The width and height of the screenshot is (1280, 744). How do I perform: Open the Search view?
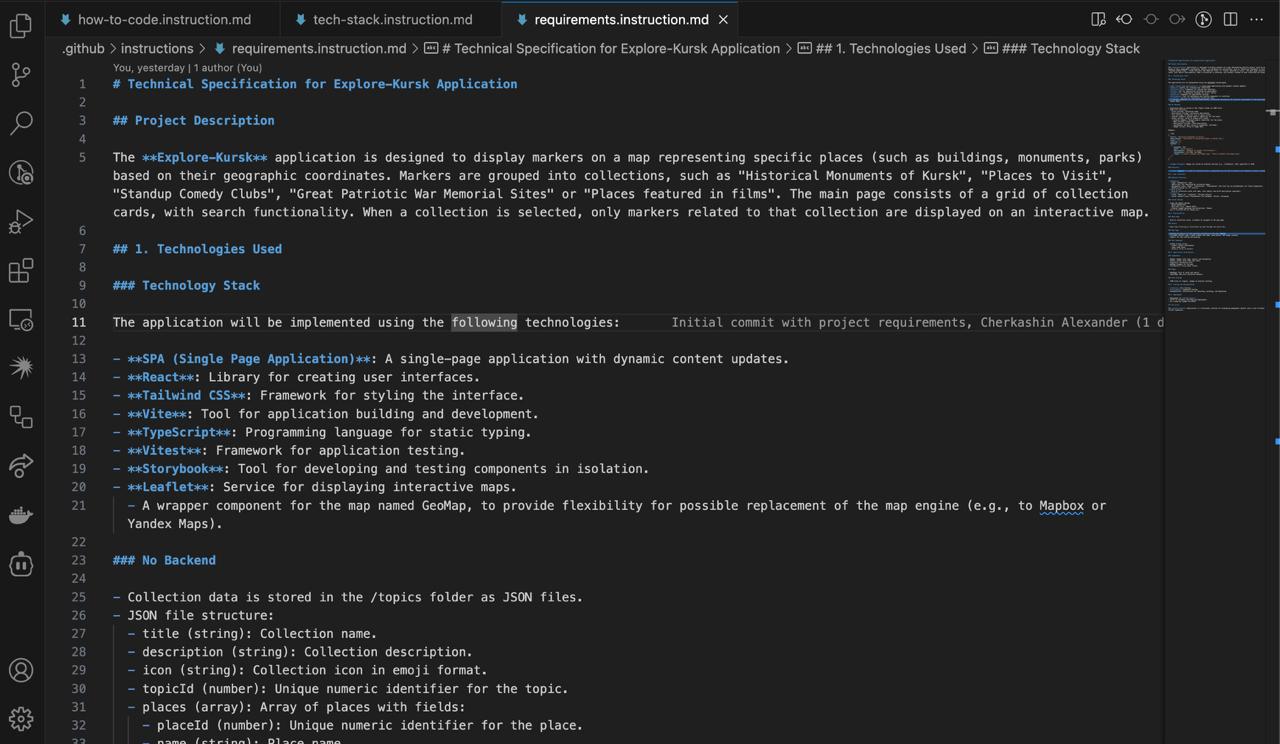click(x=21, y=123)
